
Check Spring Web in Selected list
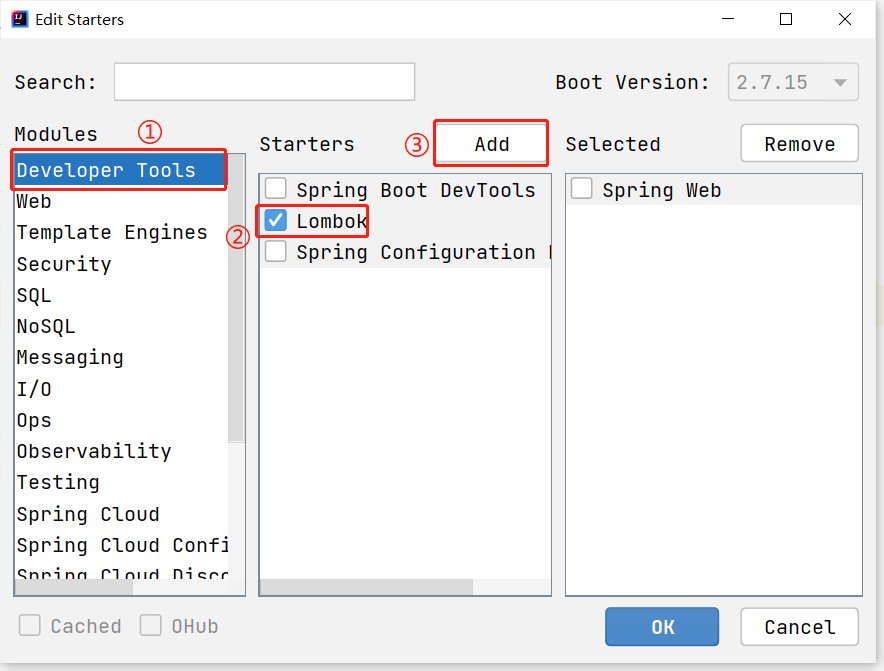coord(581,189)
